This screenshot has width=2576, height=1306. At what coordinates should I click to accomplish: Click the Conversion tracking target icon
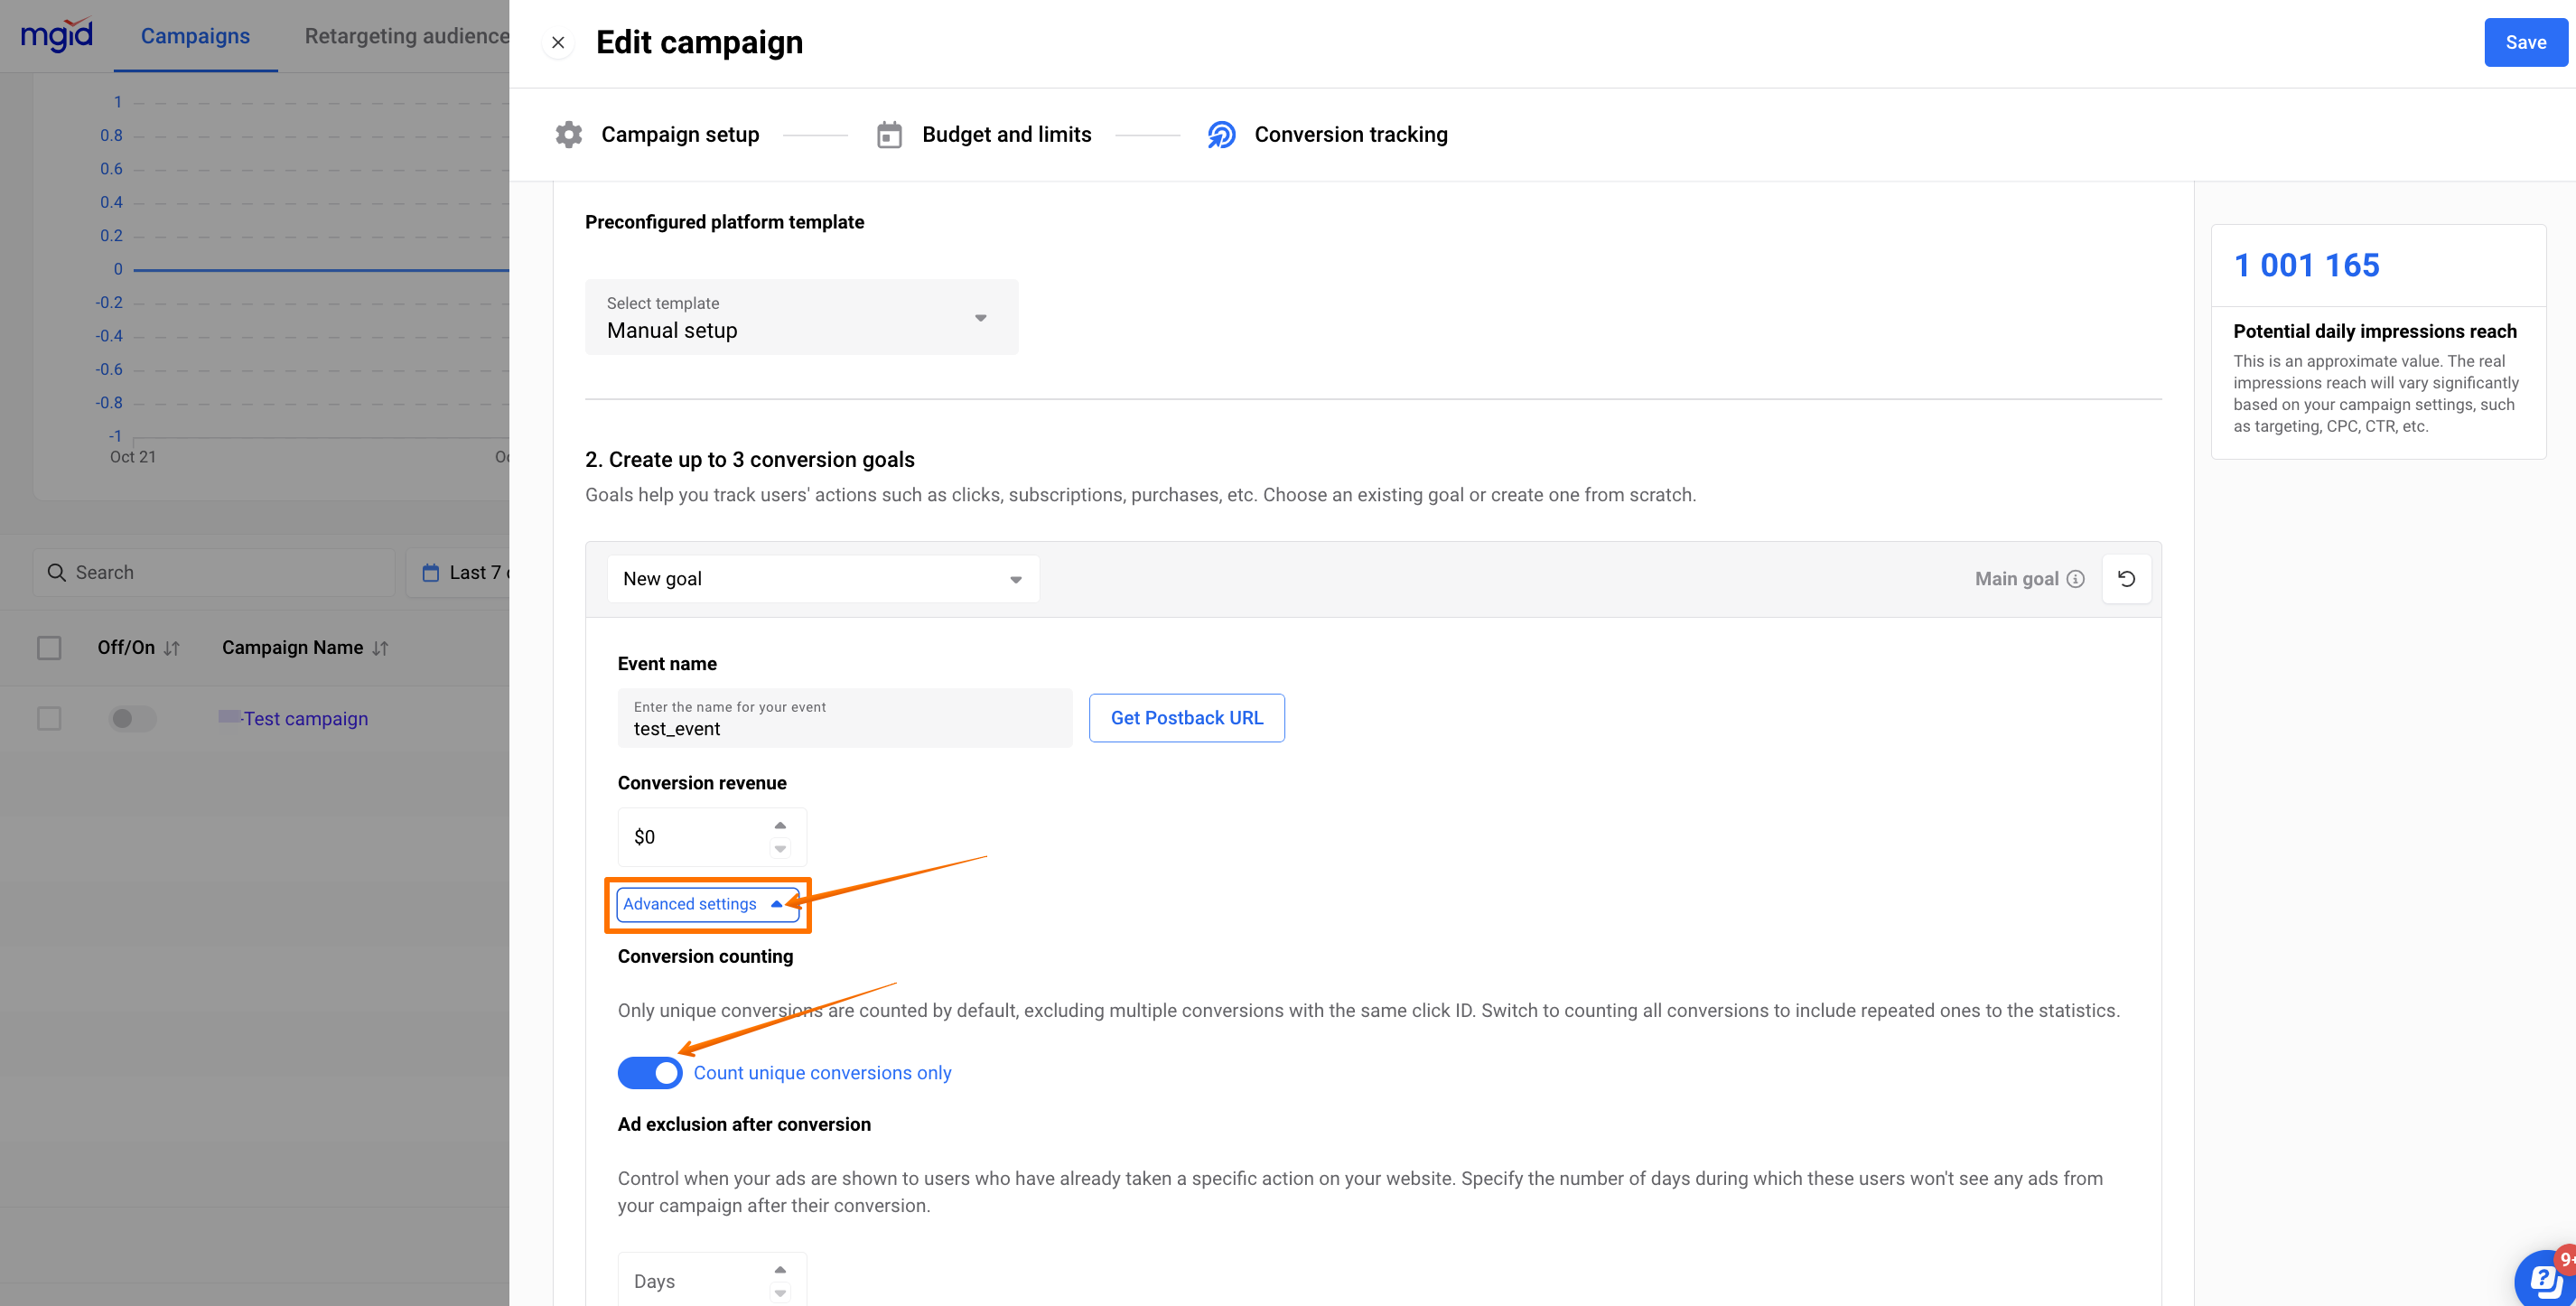tap(1221, 134)
